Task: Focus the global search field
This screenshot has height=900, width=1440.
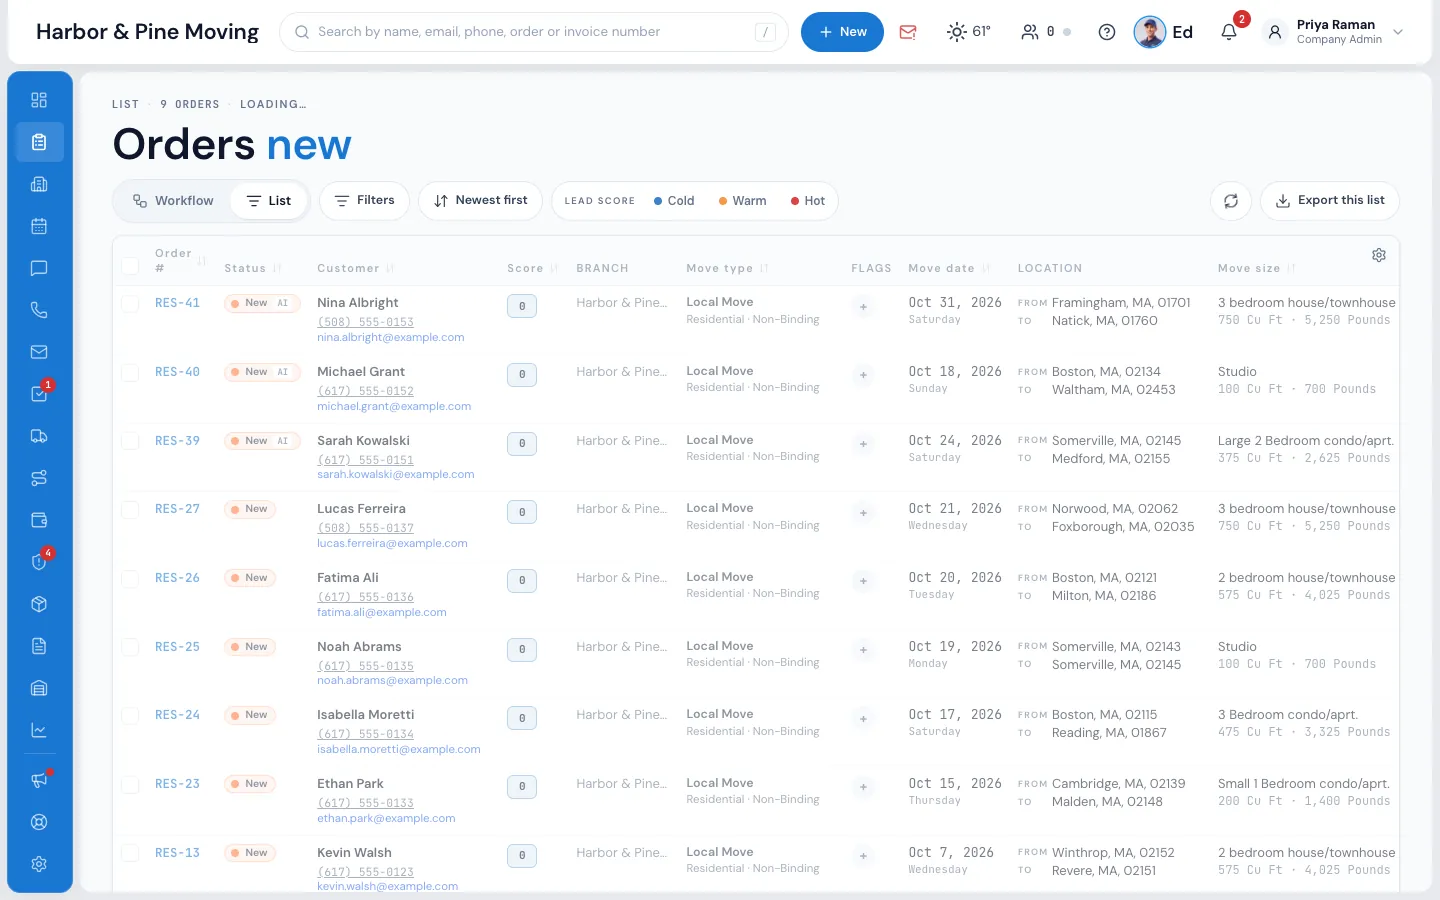Action: 534,32
